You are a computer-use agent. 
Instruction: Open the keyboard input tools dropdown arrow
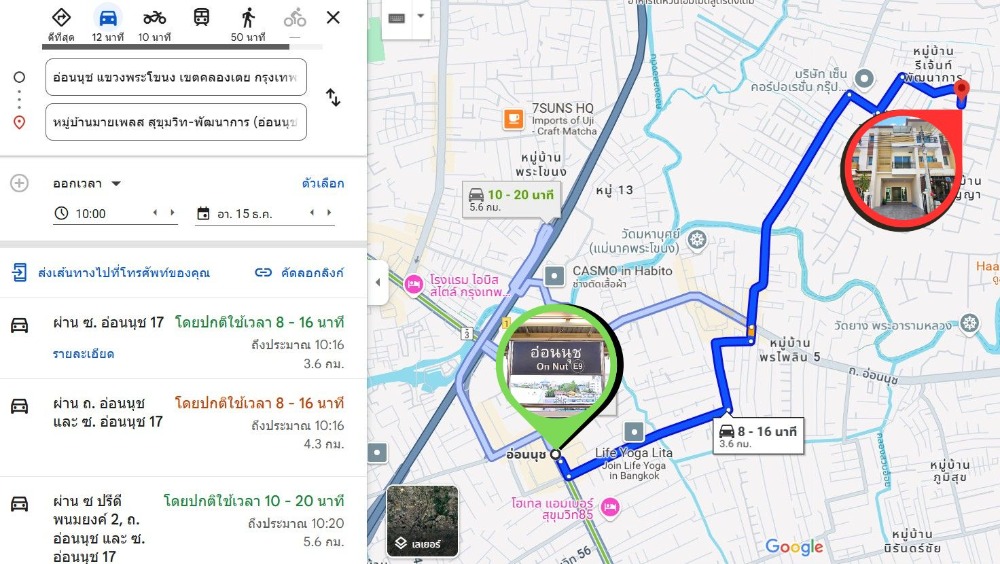[421, 16]
